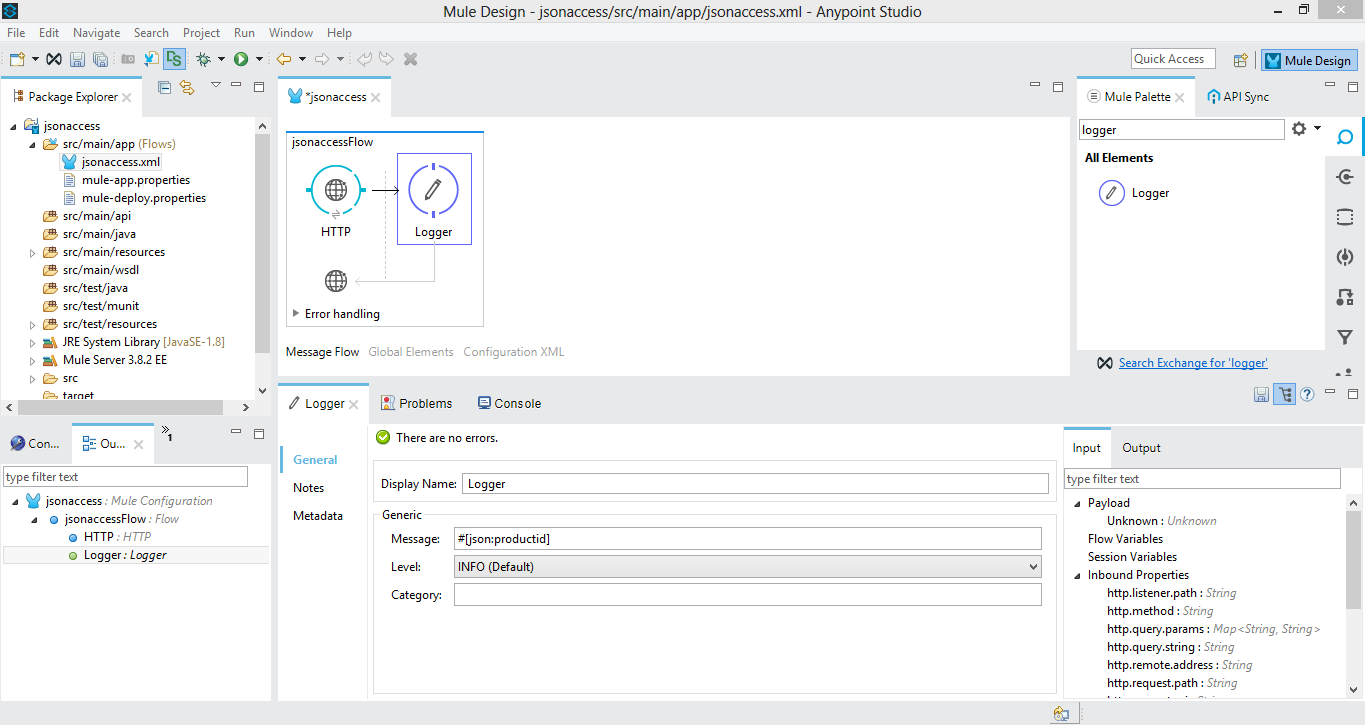The width and height of the screenshot is (1365, 725).
Task: Switch to the Problems tab
Action: click(x=416, y=404)
